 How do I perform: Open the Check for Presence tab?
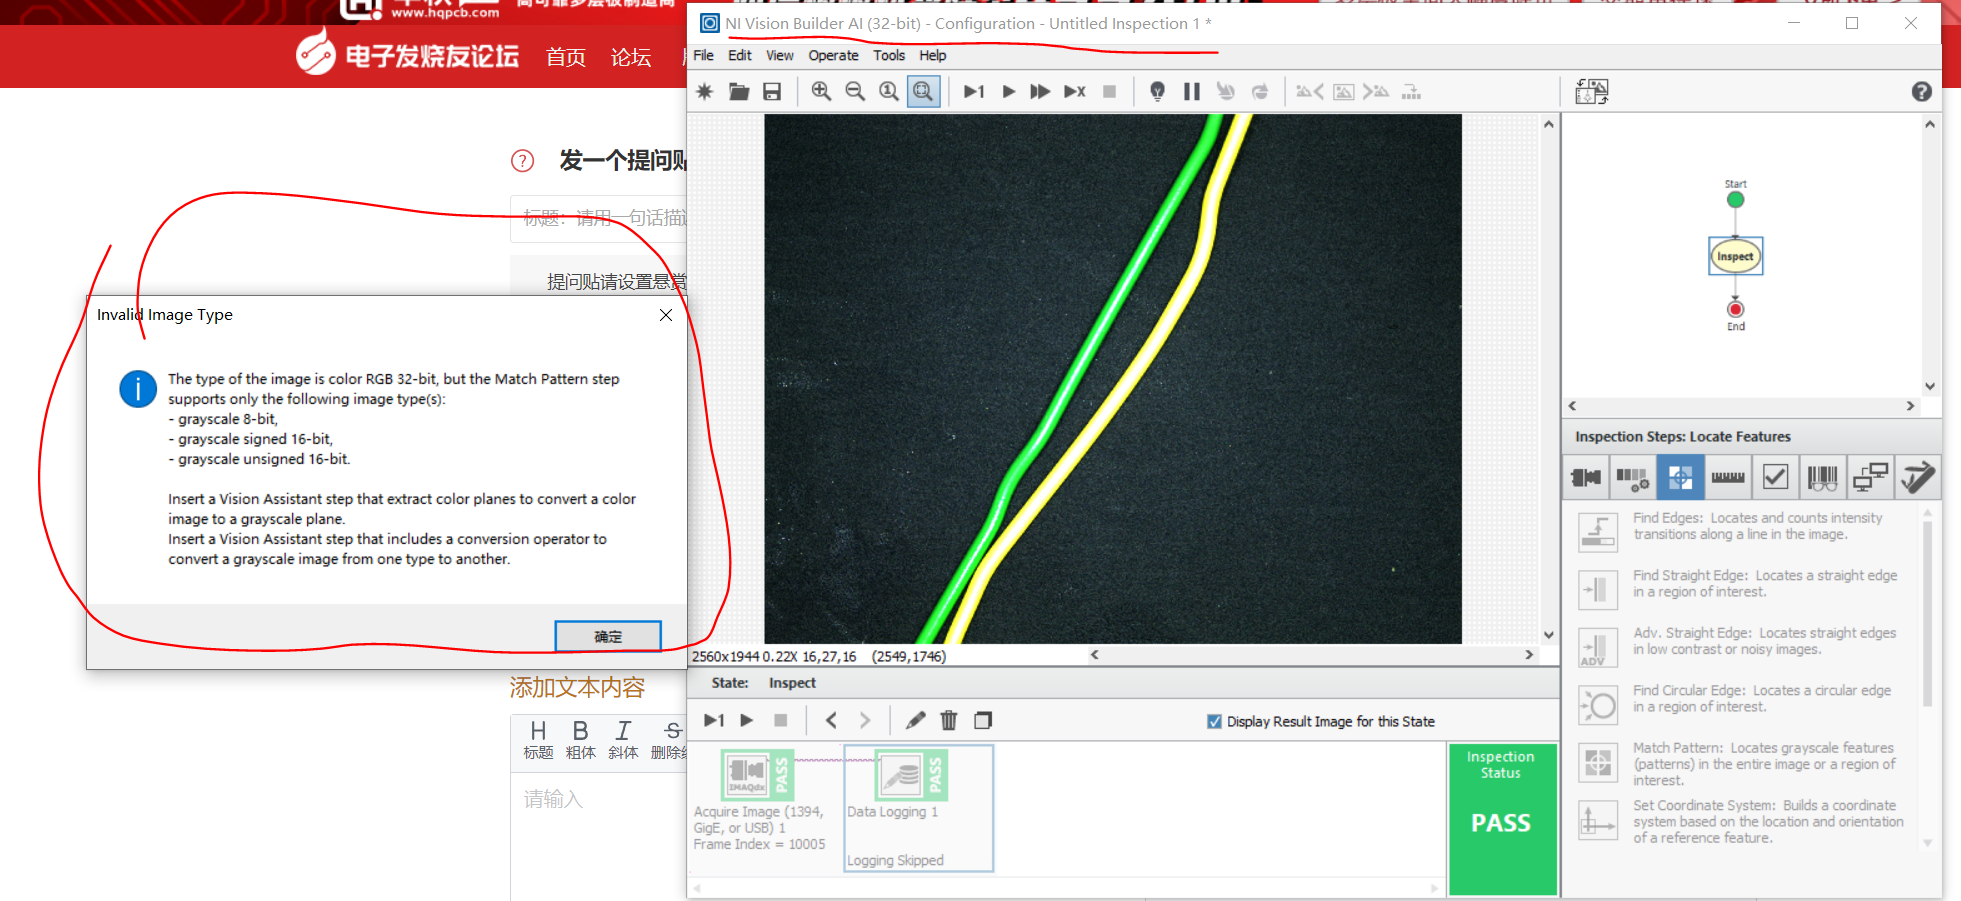coord(1775,478)
